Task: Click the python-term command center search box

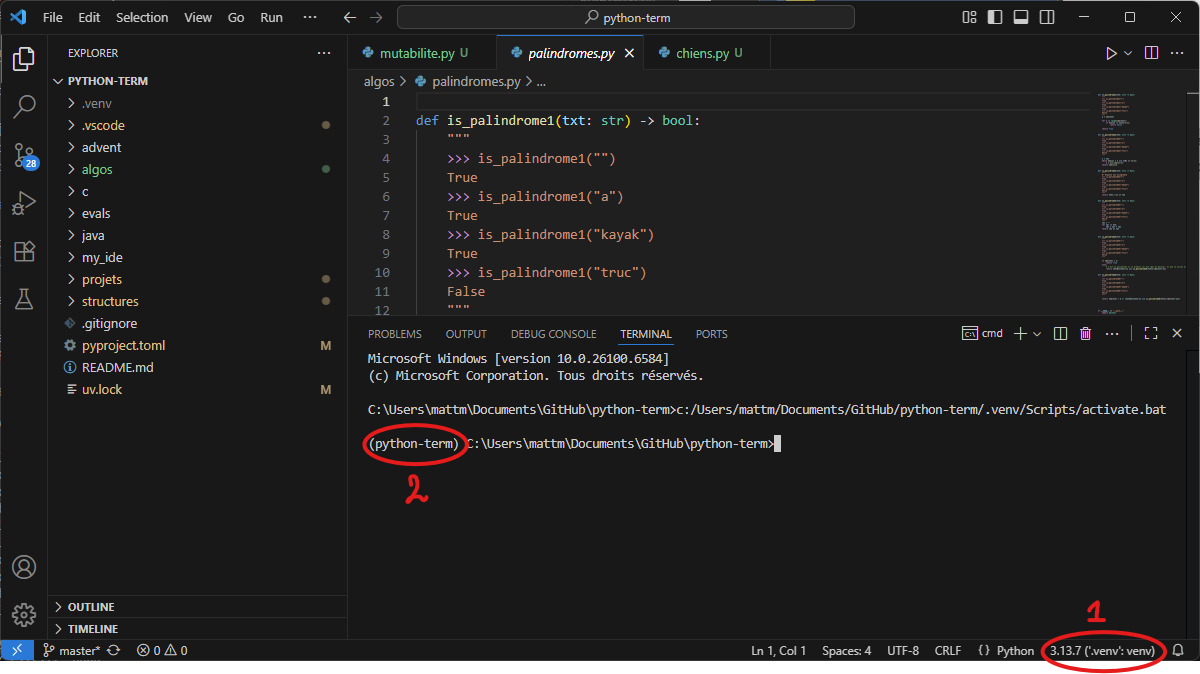Action: coord(626,17)
